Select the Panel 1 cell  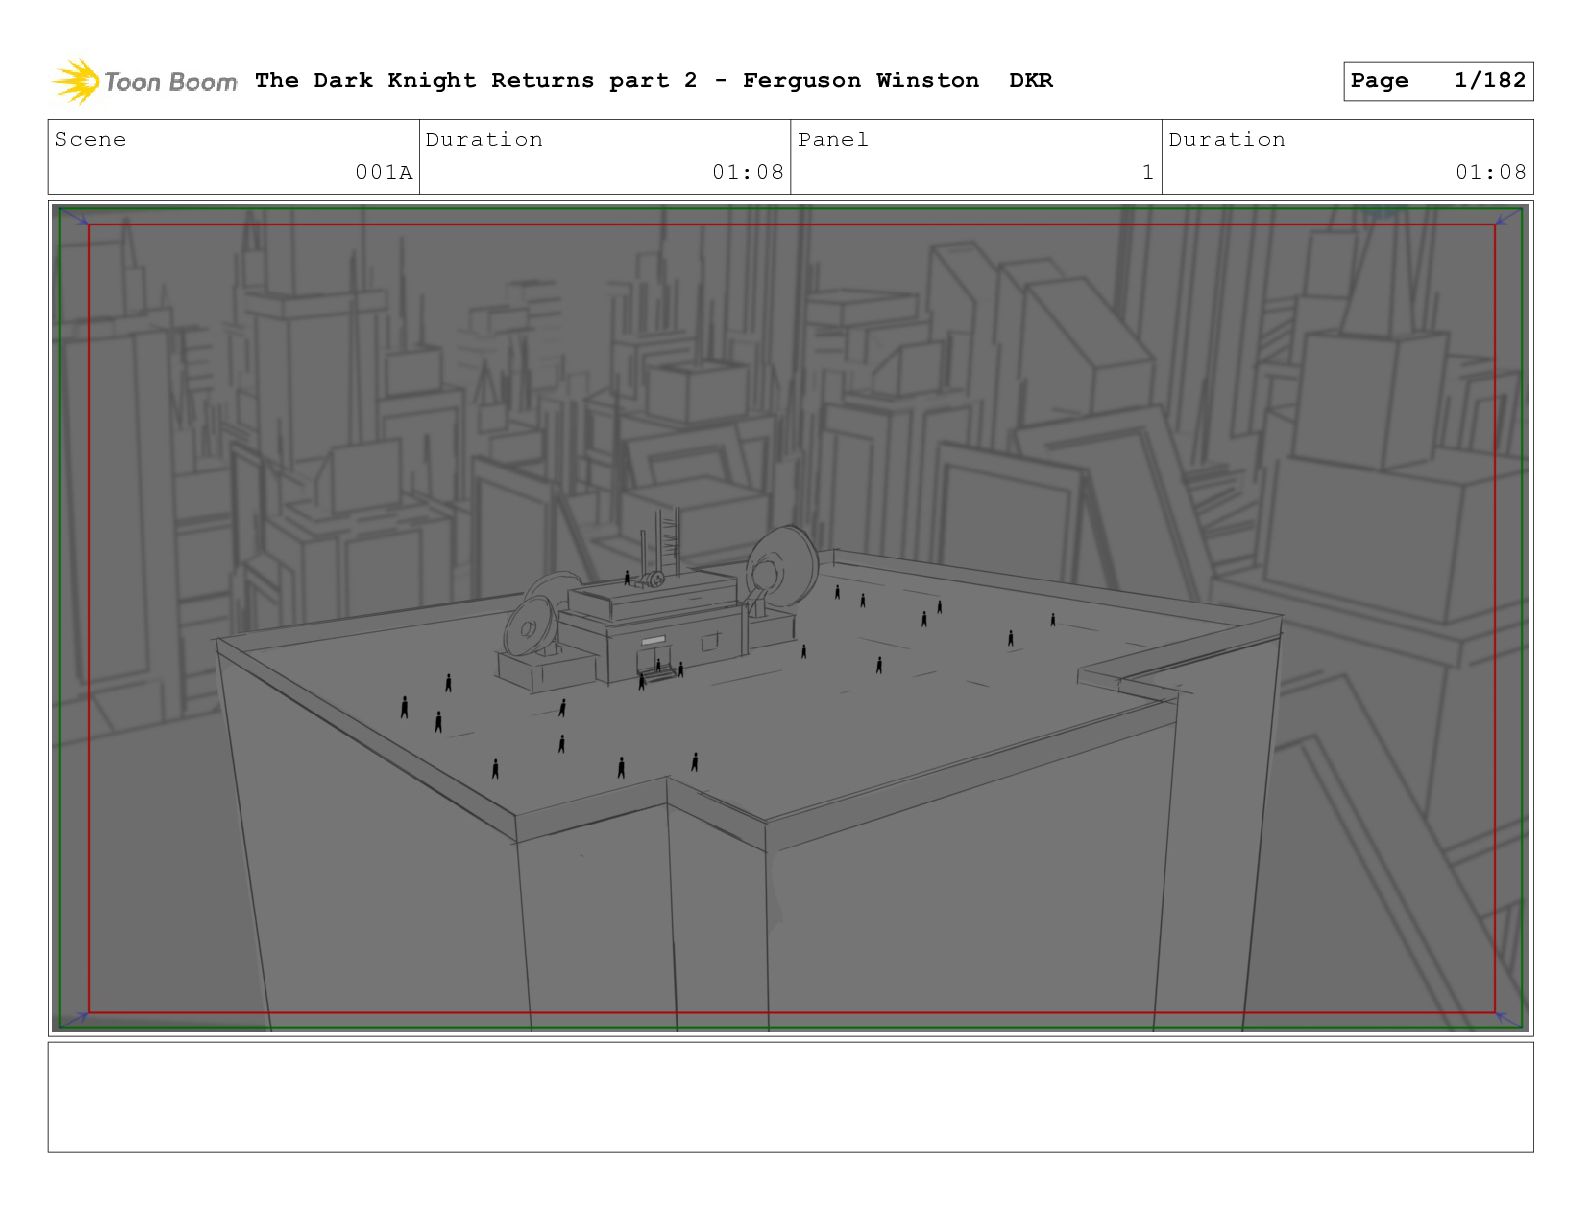[x=976, y=157]
